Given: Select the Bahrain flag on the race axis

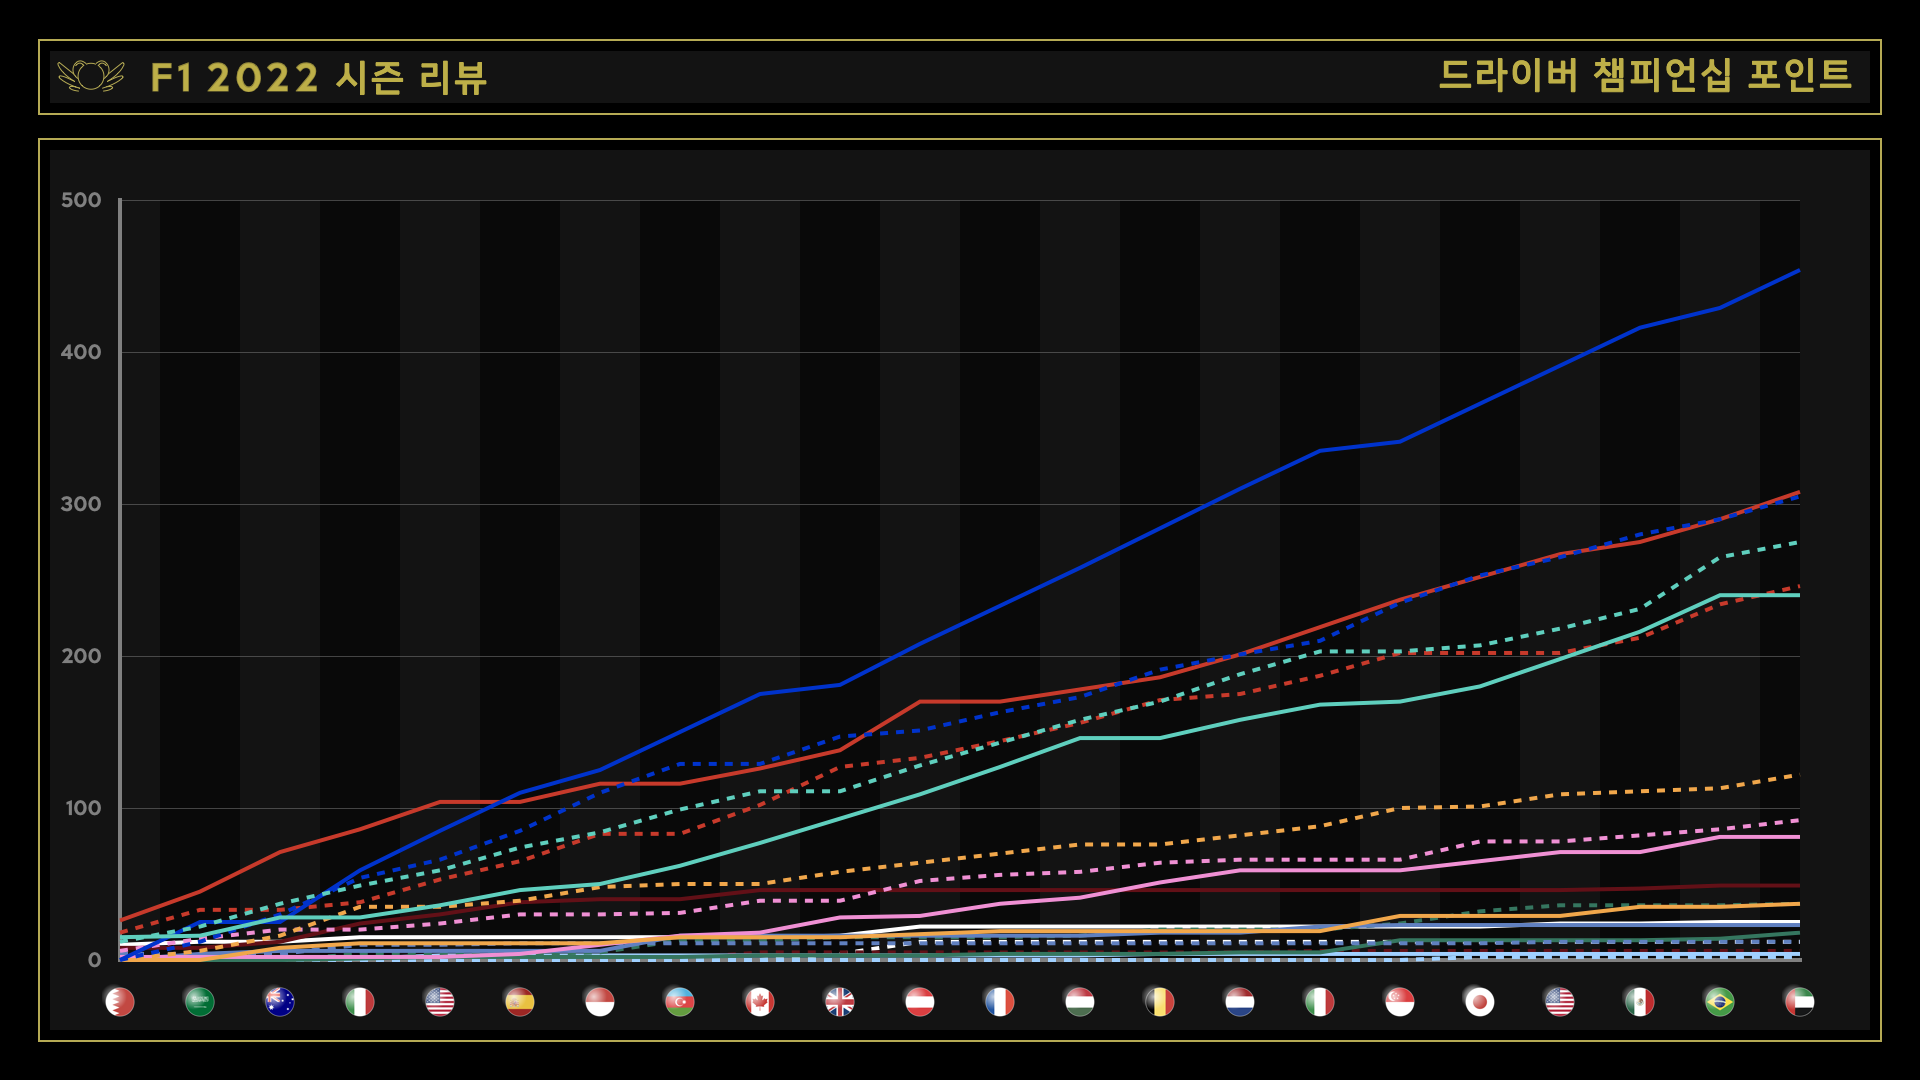Looking at the screenshot, I should click(120, 1001).
